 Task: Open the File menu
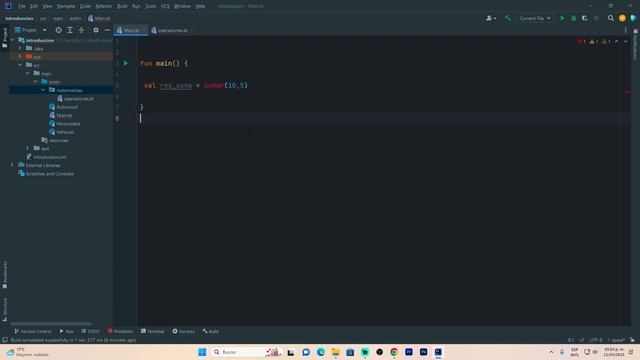(22, 6)
